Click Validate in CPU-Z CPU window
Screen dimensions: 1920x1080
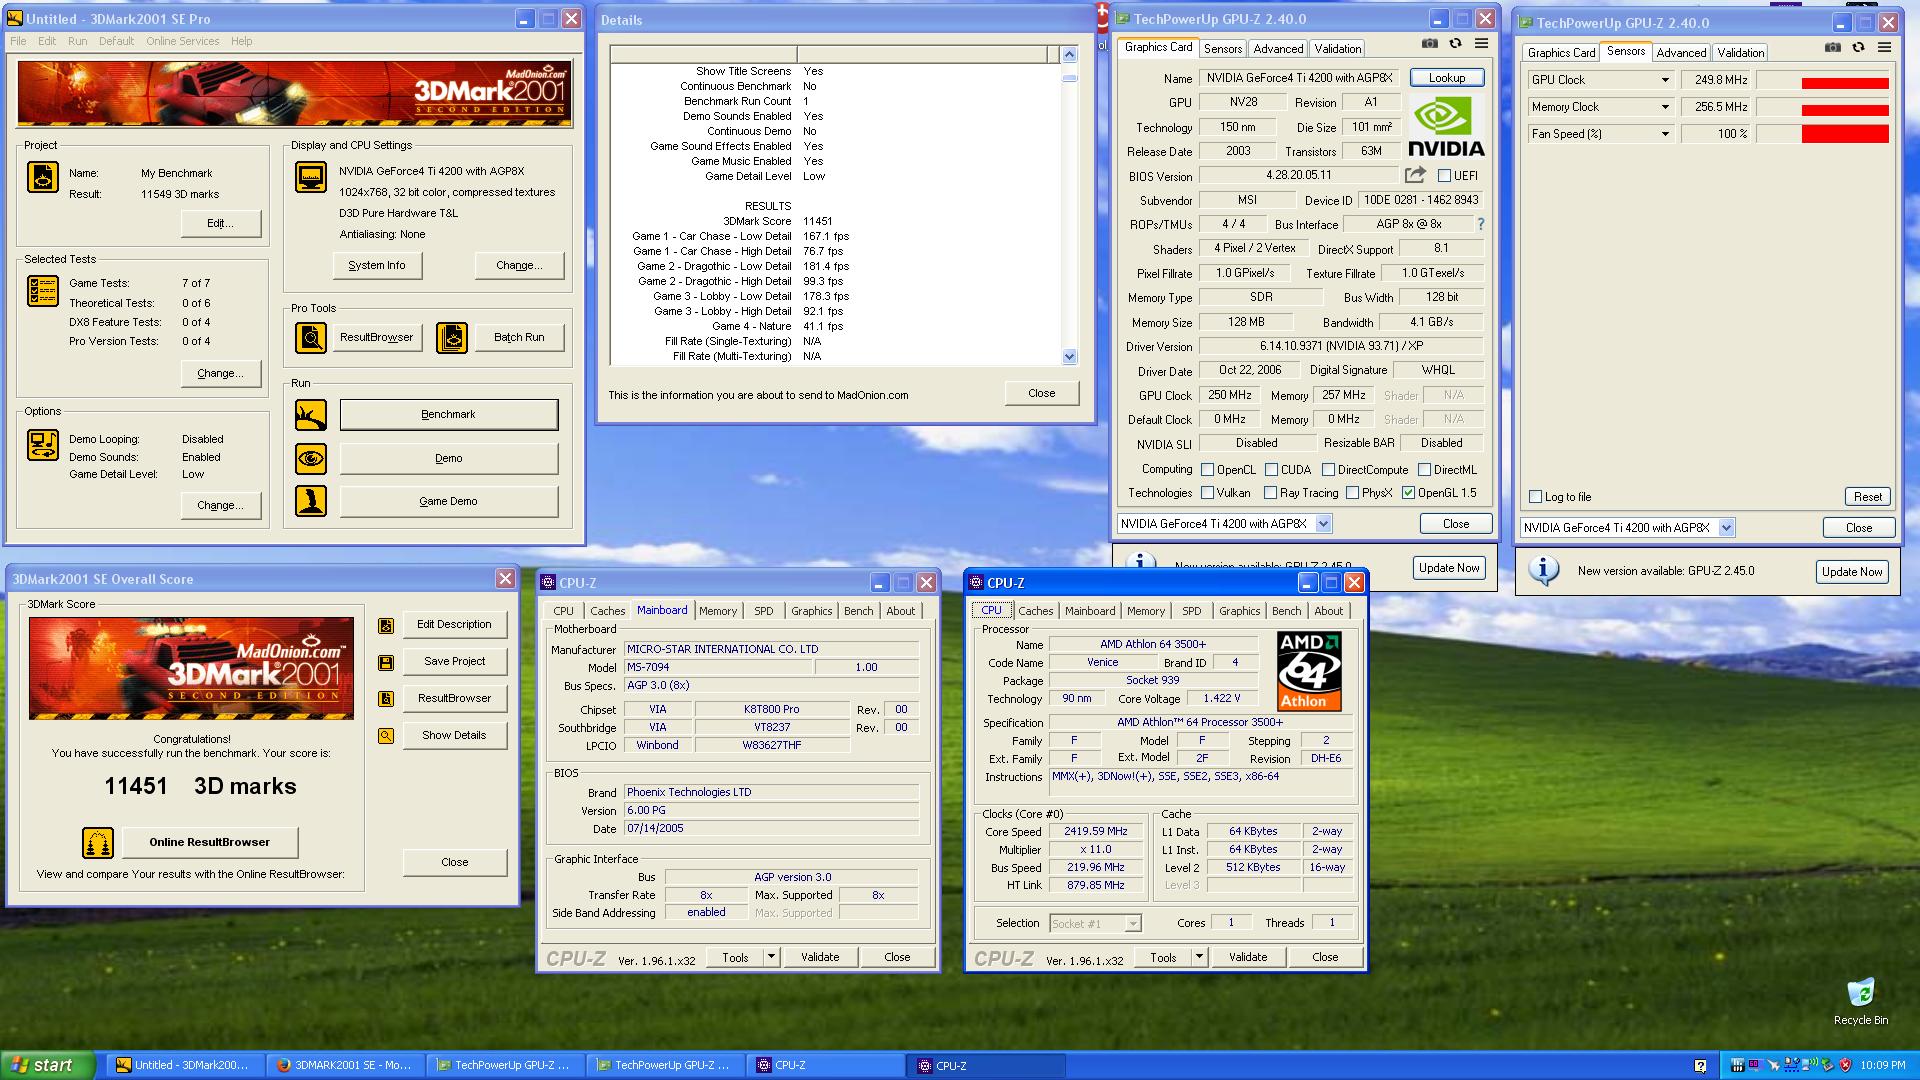pos(1248,957)
